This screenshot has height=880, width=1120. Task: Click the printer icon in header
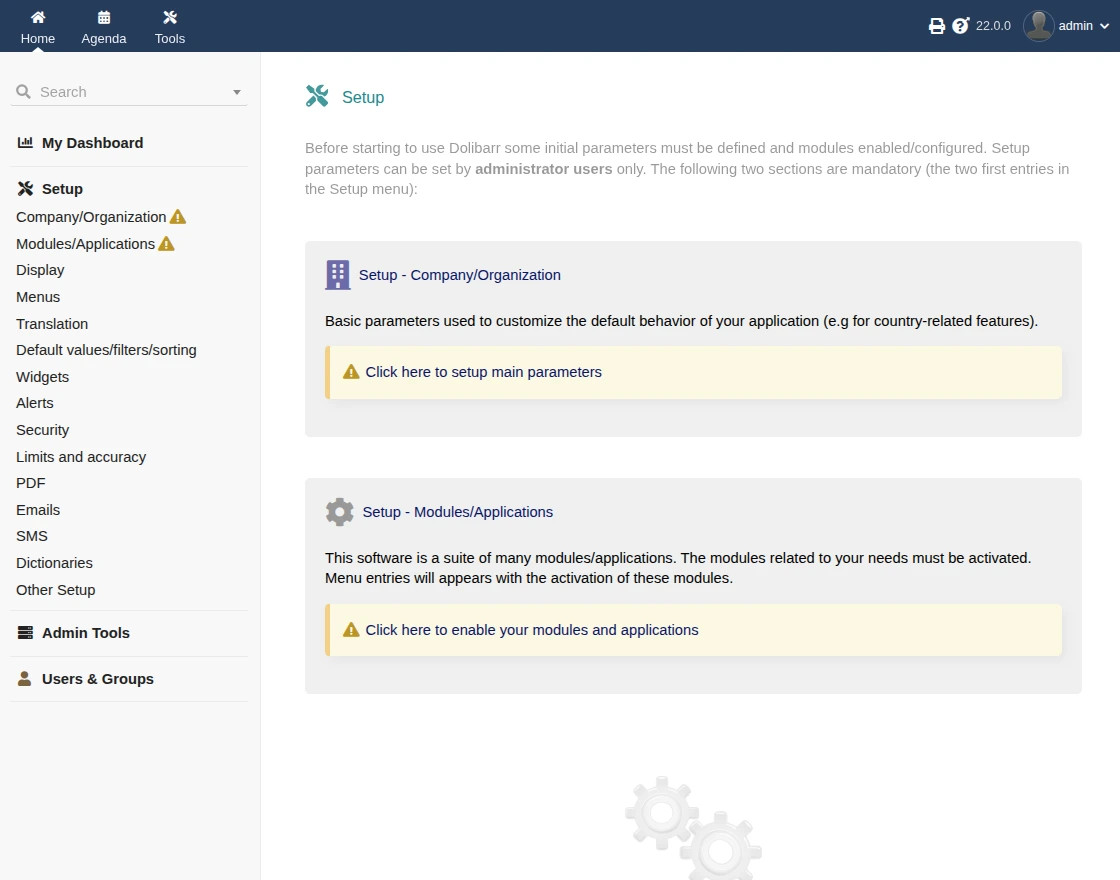point(937,26)
